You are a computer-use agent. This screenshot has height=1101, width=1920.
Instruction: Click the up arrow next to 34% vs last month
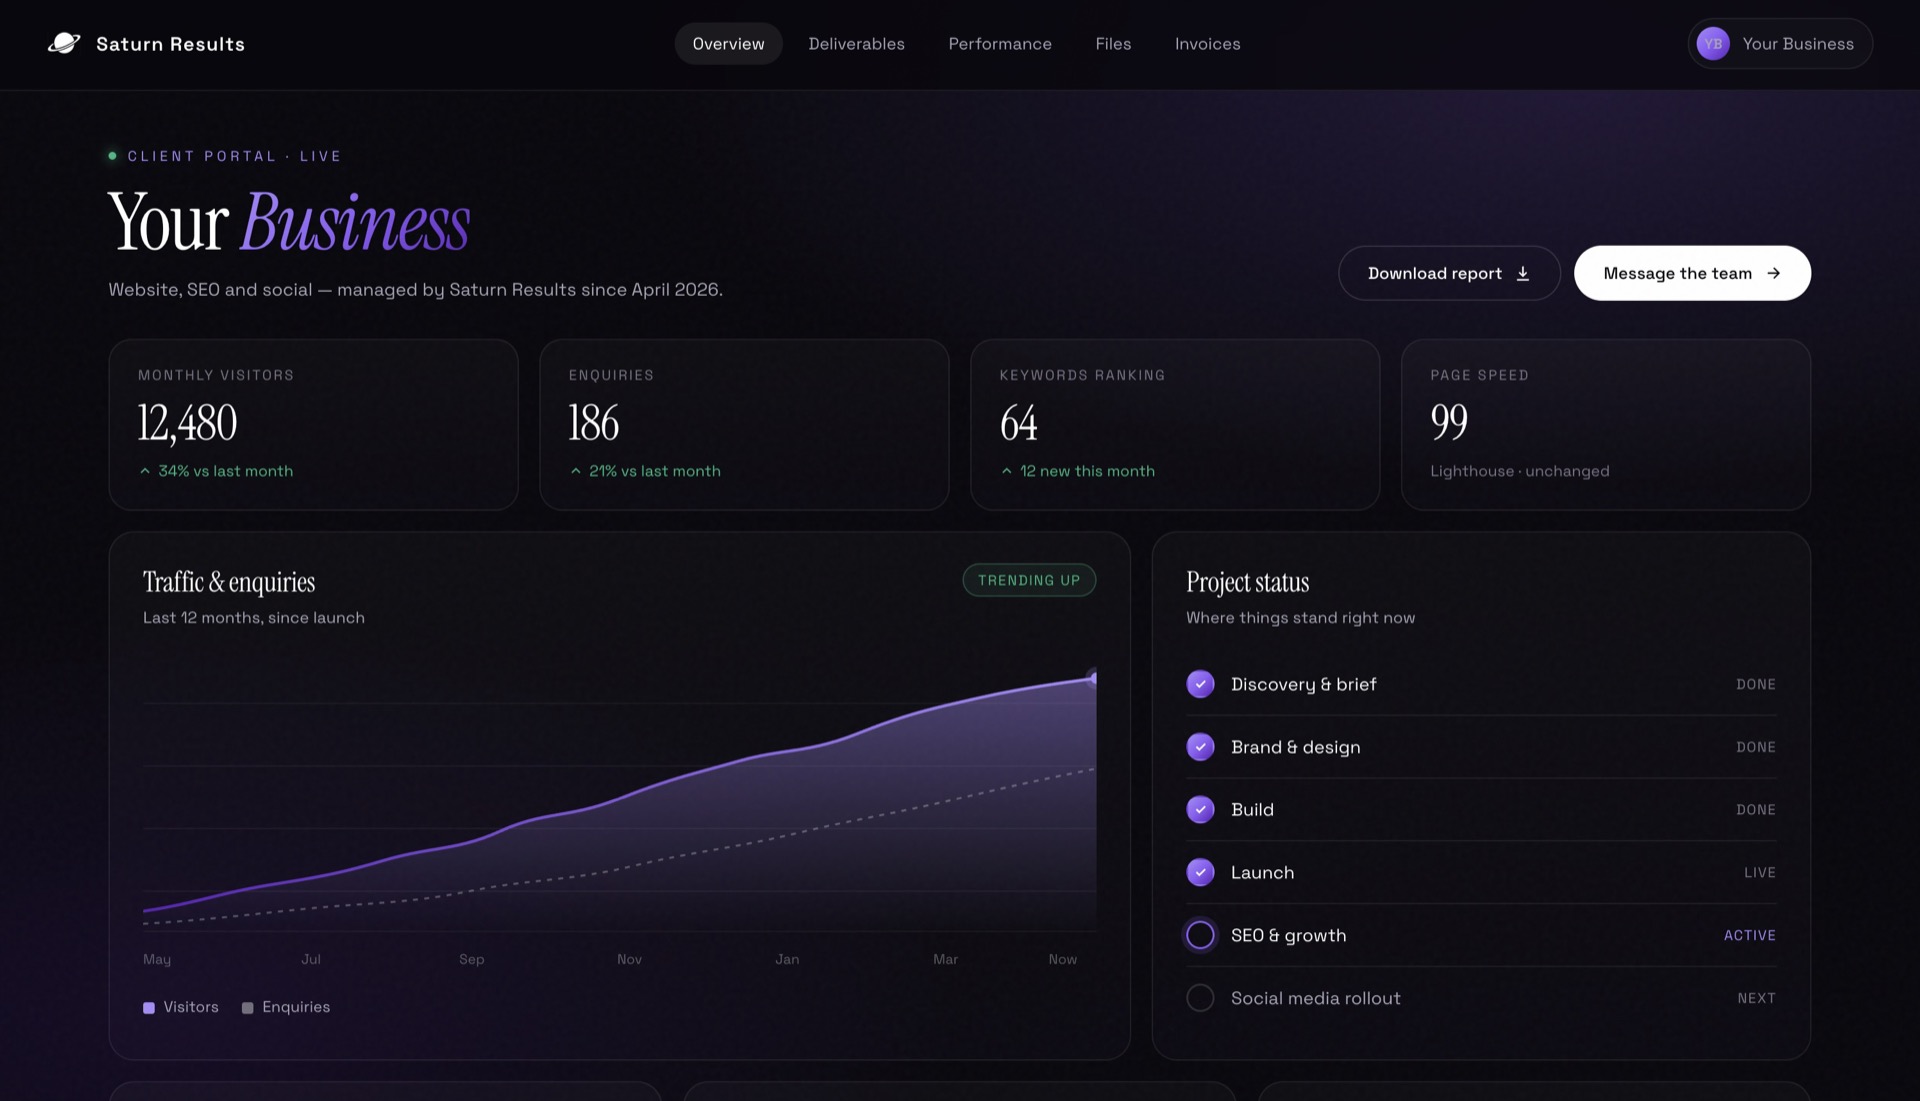coord(145,471)
